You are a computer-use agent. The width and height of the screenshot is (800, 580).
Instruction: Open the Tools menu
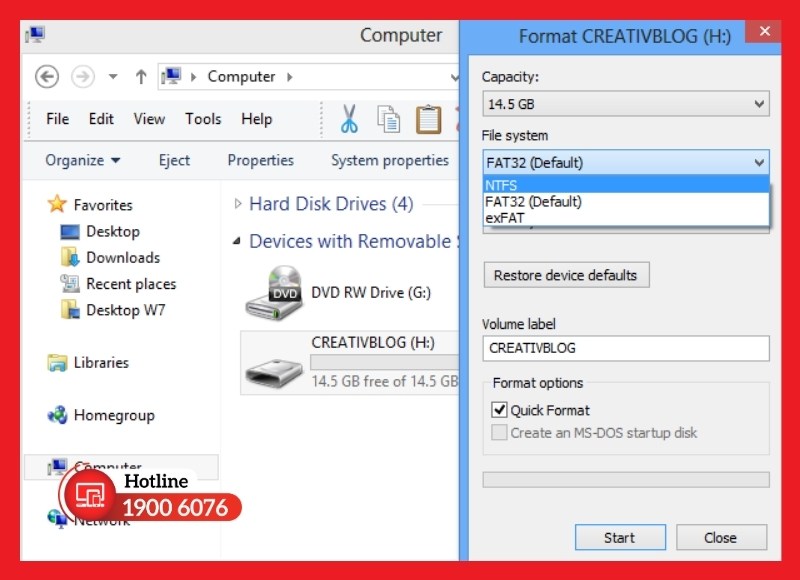[203, 119]
